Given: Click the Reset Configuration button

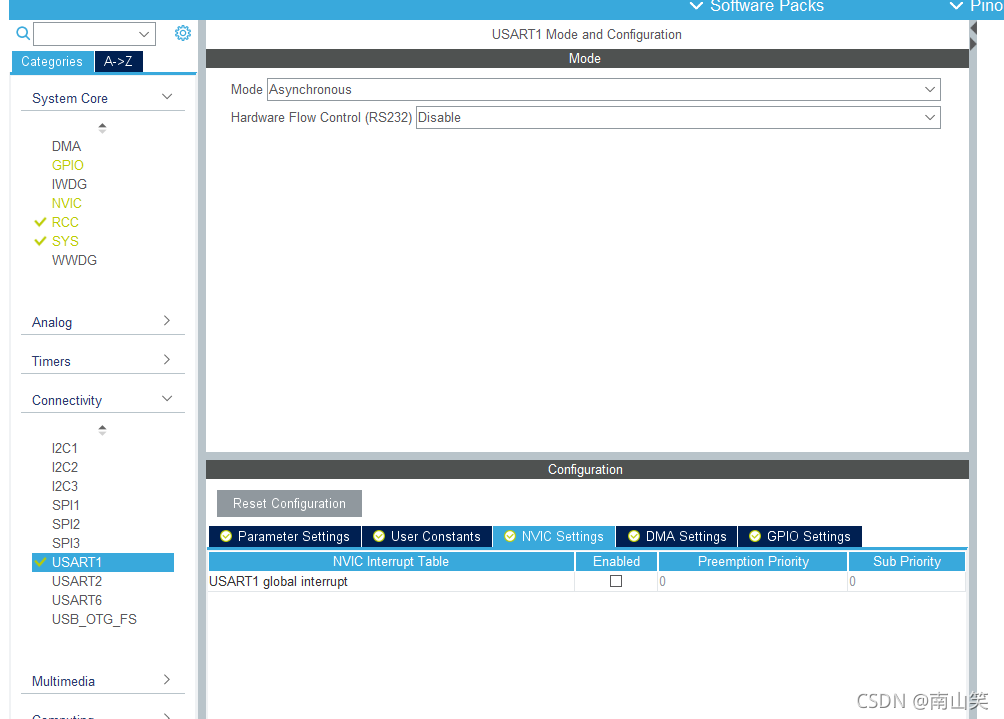Looking at the screenshot, I should pos(289,504).
